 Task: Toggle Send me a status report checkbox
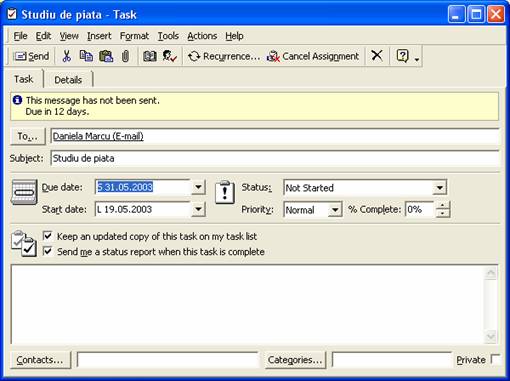click(x=48, y=251)
